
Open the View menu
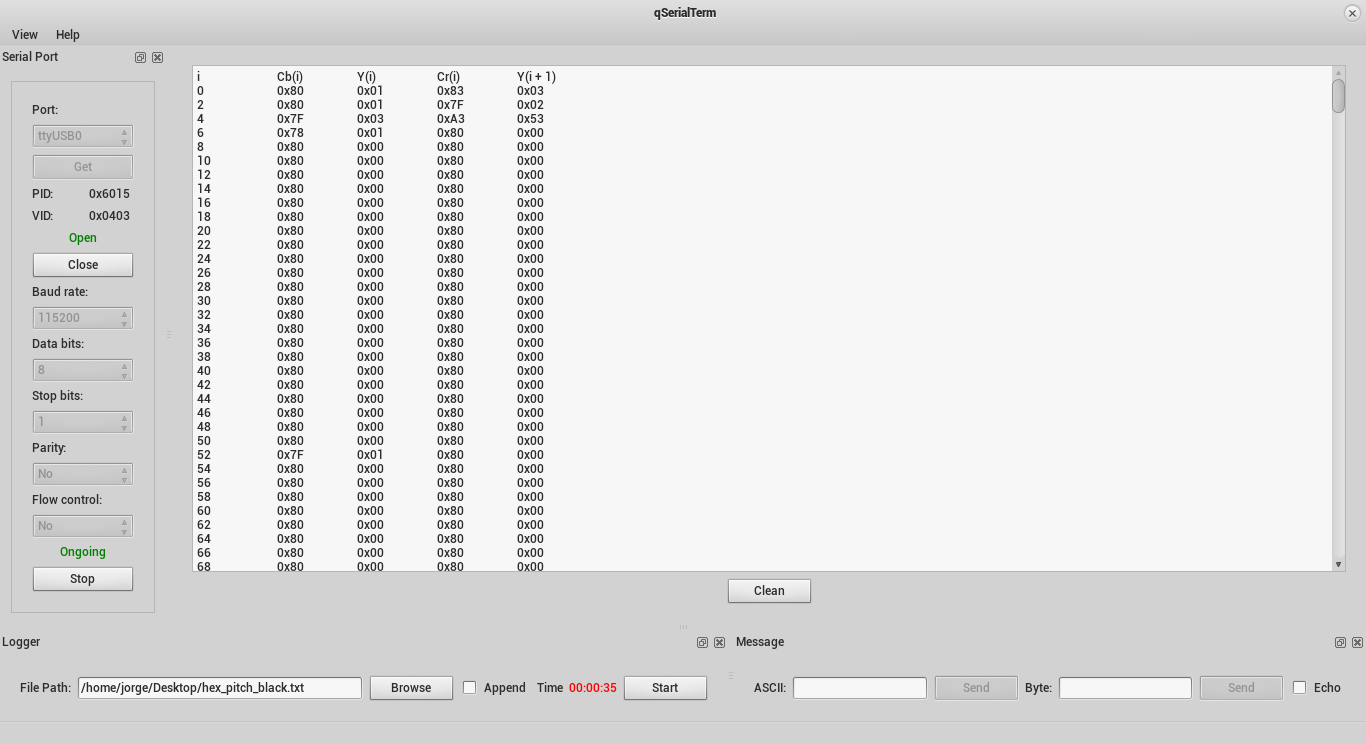(x=24, y=34)
